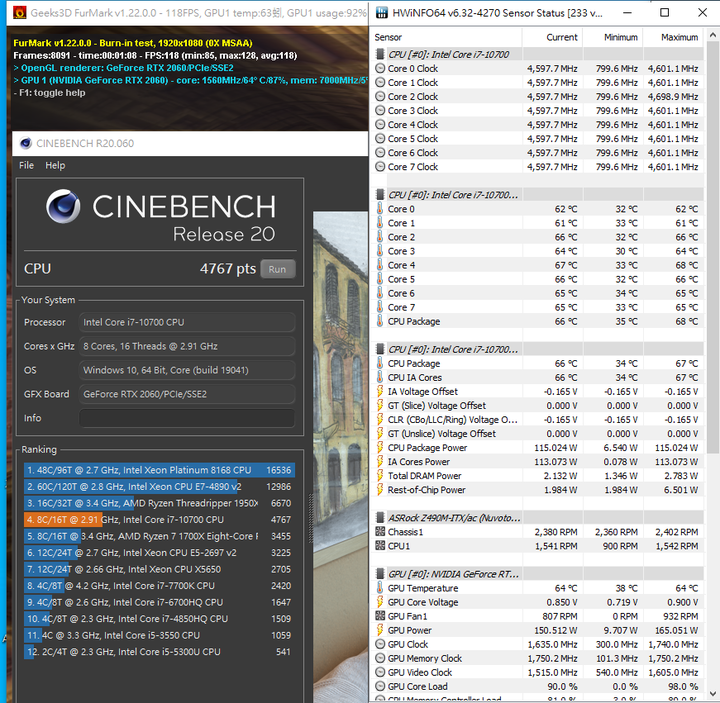Maximize the HWiNFO64 window
Screen dimensions: 720x703
pyautogui.click(x=664, y=13)
